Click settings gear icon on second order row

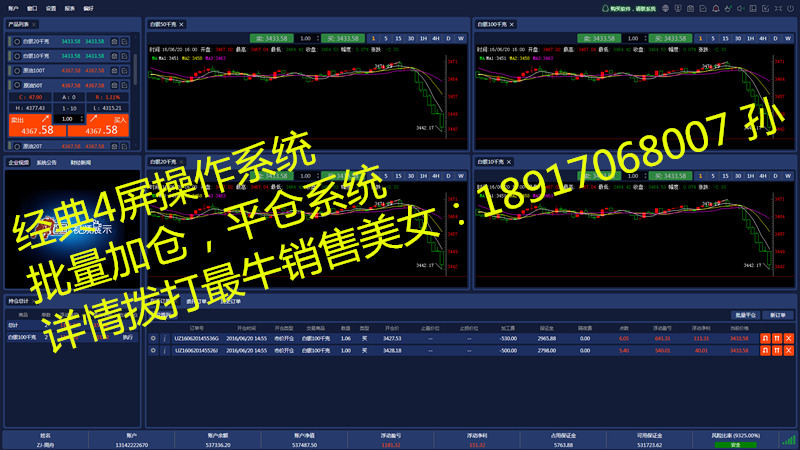(153, 351)
